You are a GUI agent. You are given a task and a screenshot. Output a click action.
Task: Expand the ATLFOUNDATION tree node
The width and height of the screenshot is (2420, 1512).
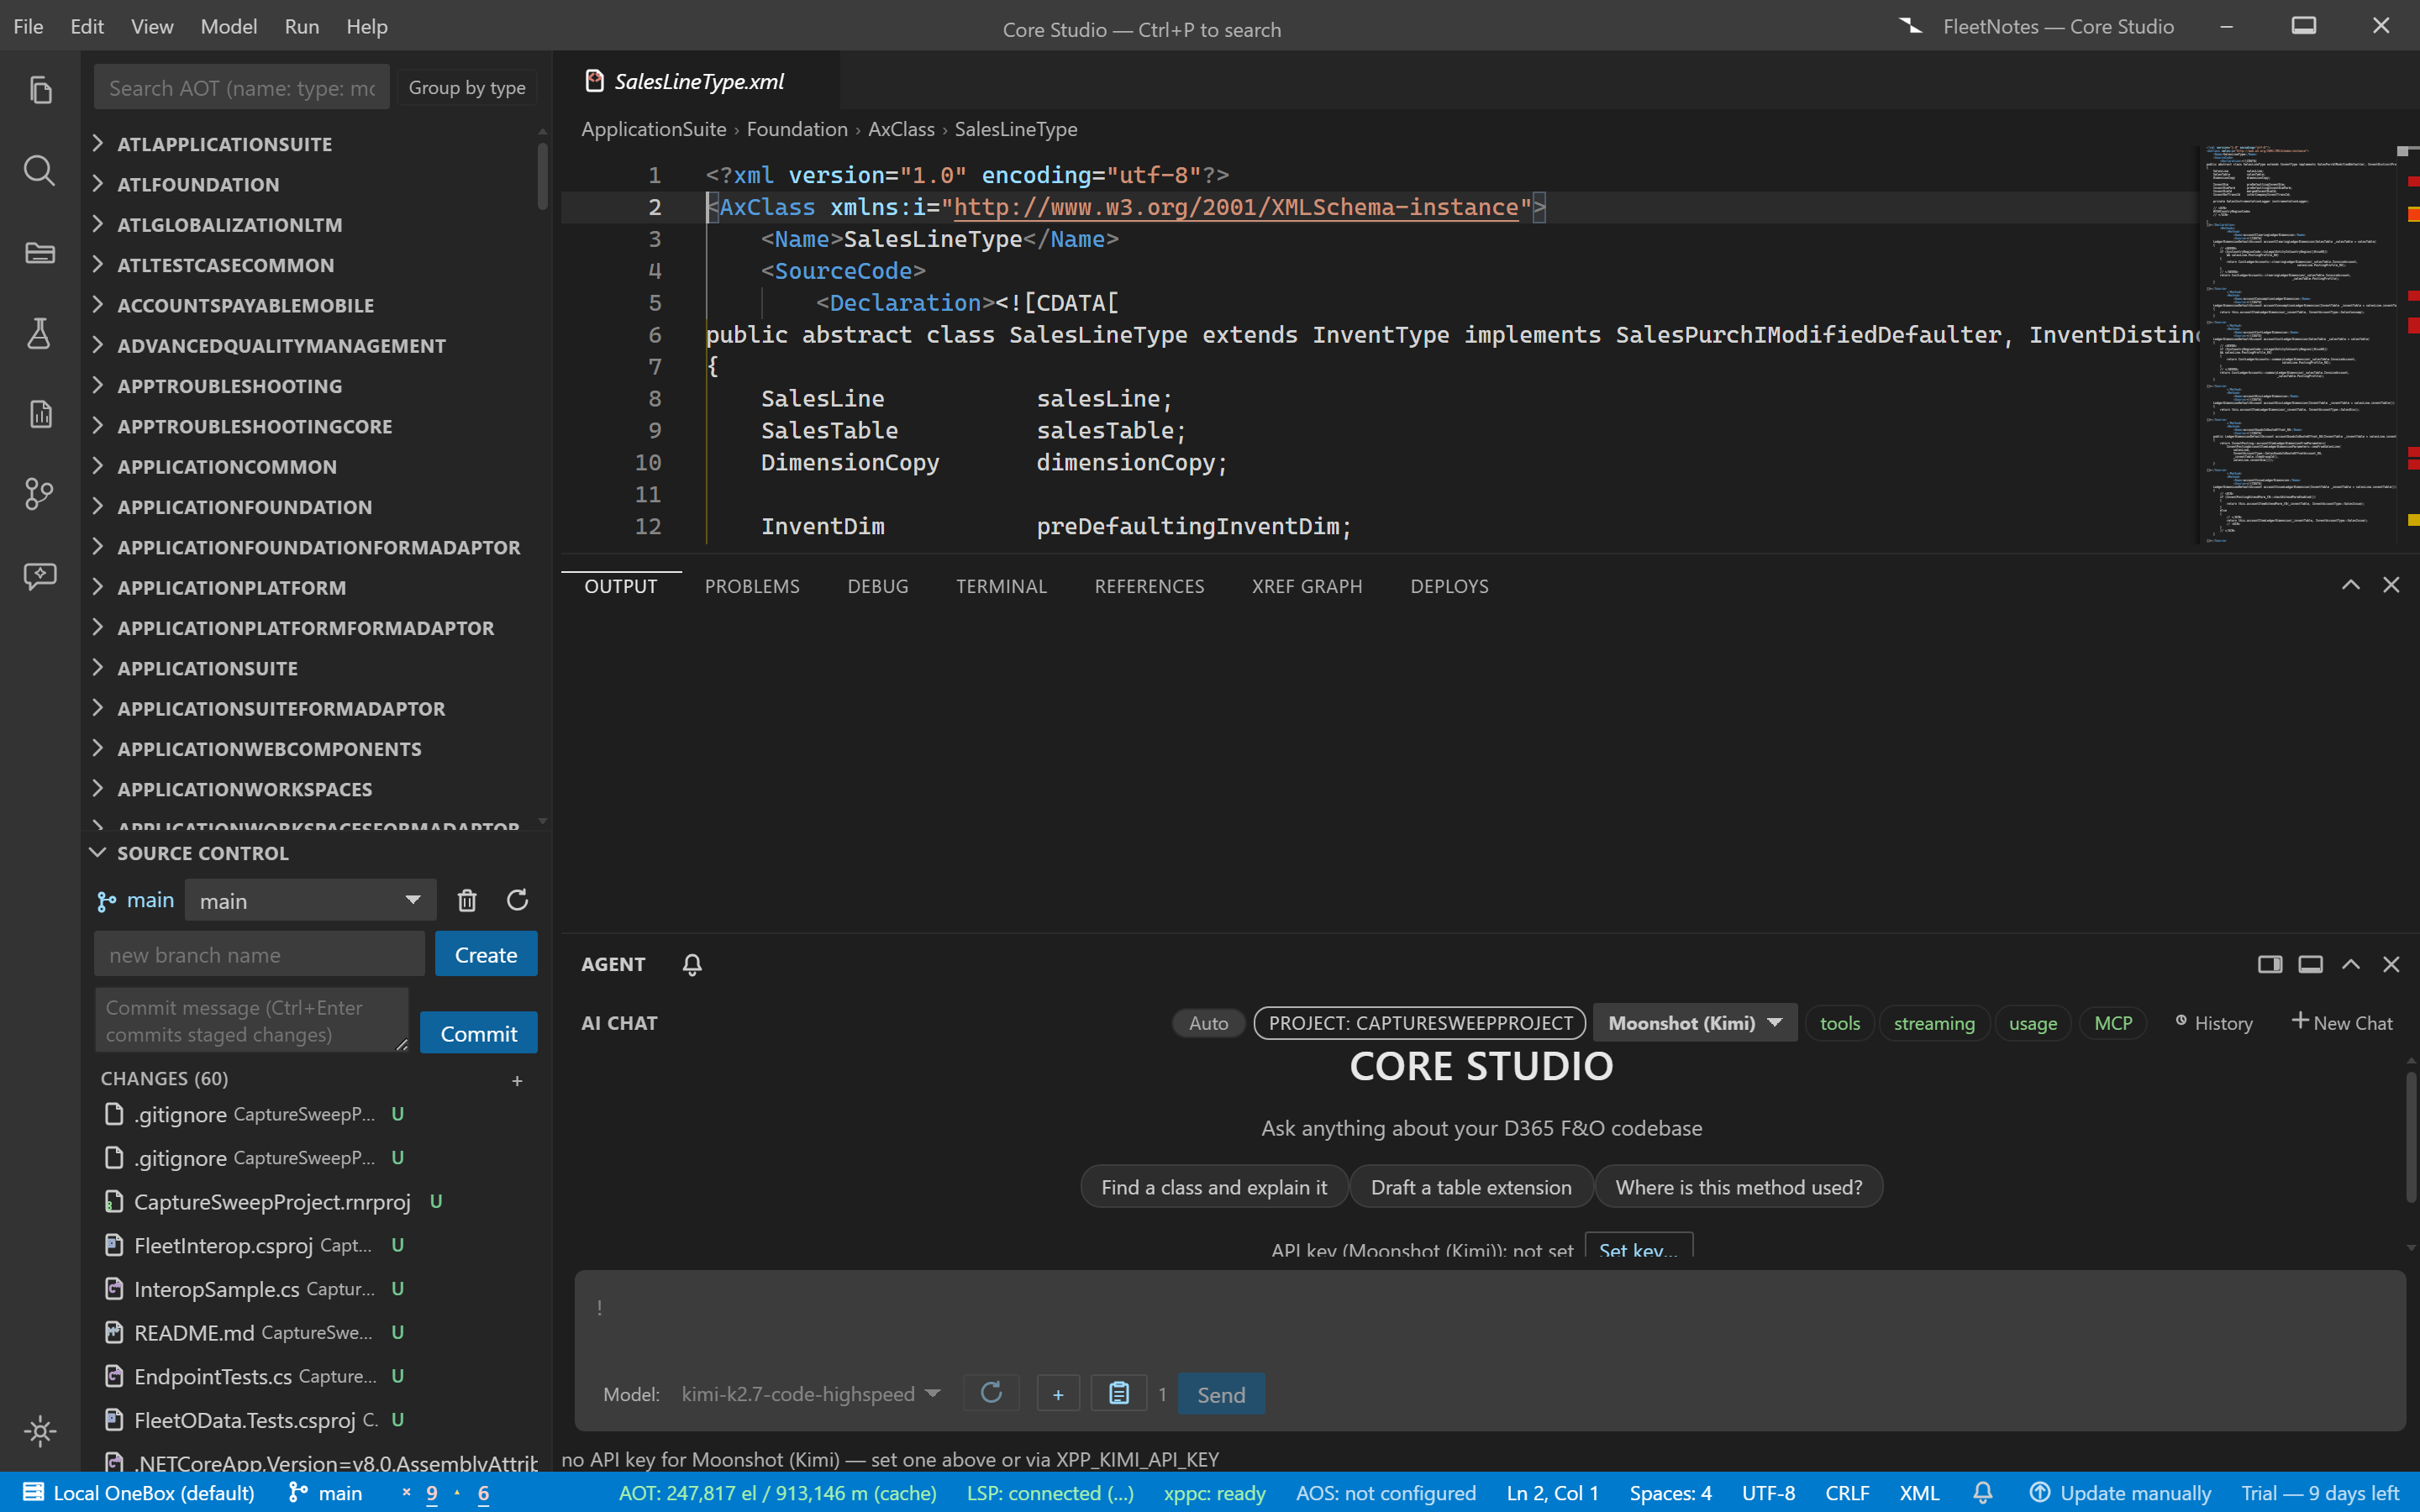pyautogui.click(x=198, y=184)
